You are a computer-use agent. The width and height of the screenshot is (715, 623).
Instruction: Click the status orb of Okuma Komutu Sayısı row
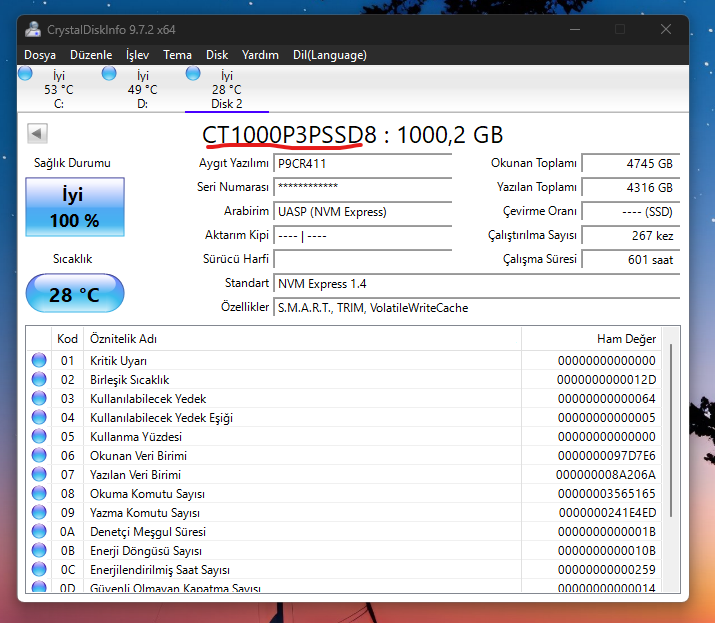(39, 493)
